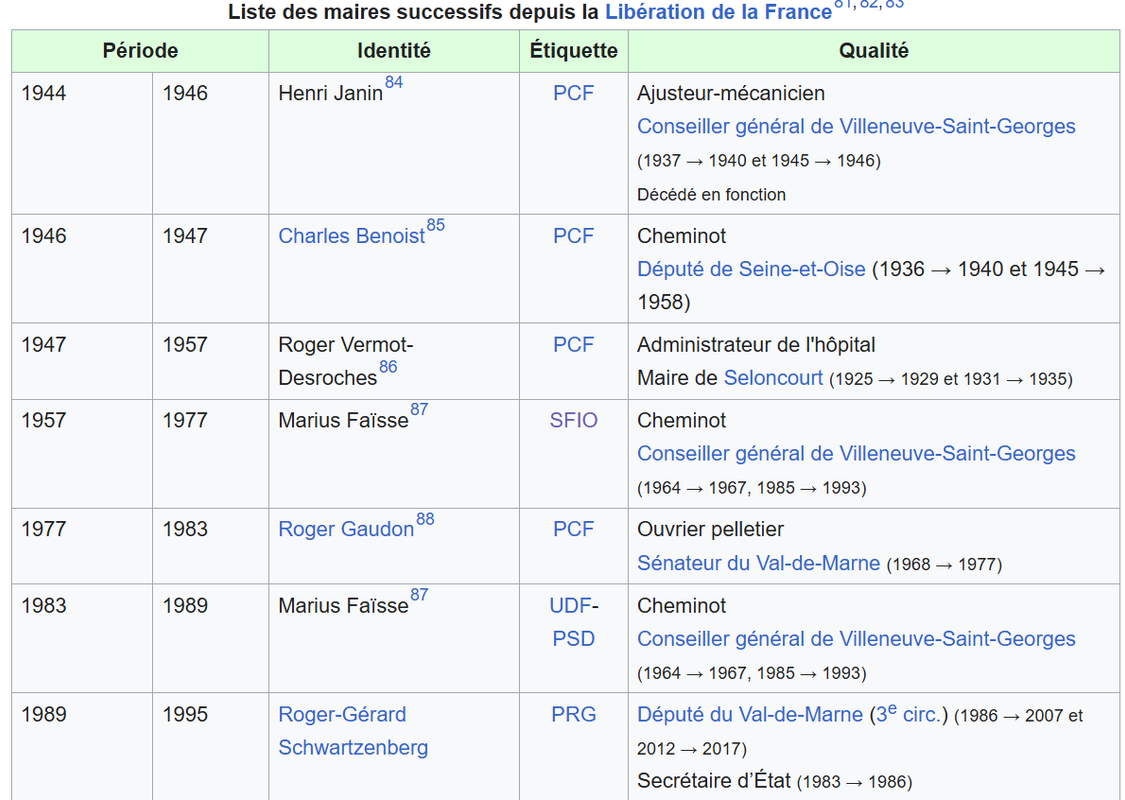Viewport: 1125px width, 800px height.
Task: Click the dates (1937 → 1940 et 1945 → 1946)
Action: pos(759,161)
